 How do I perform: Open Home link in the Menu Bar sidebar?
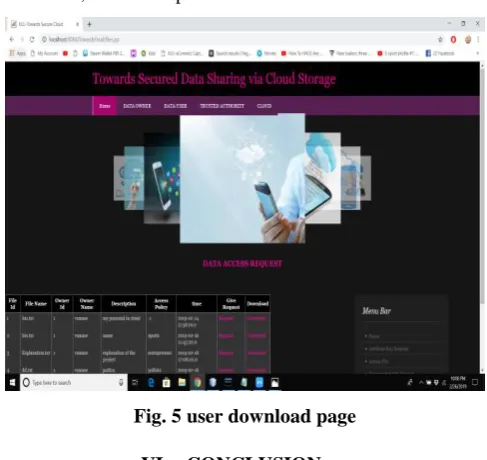(x=374, y=336)
